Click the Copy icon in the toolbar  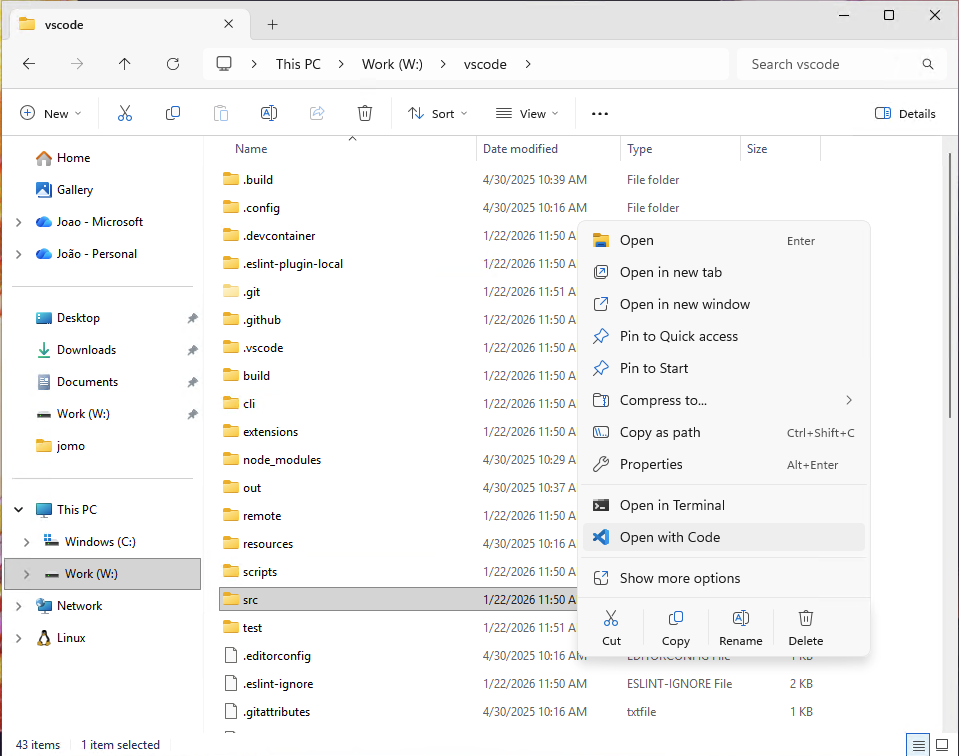pos(172,113)
